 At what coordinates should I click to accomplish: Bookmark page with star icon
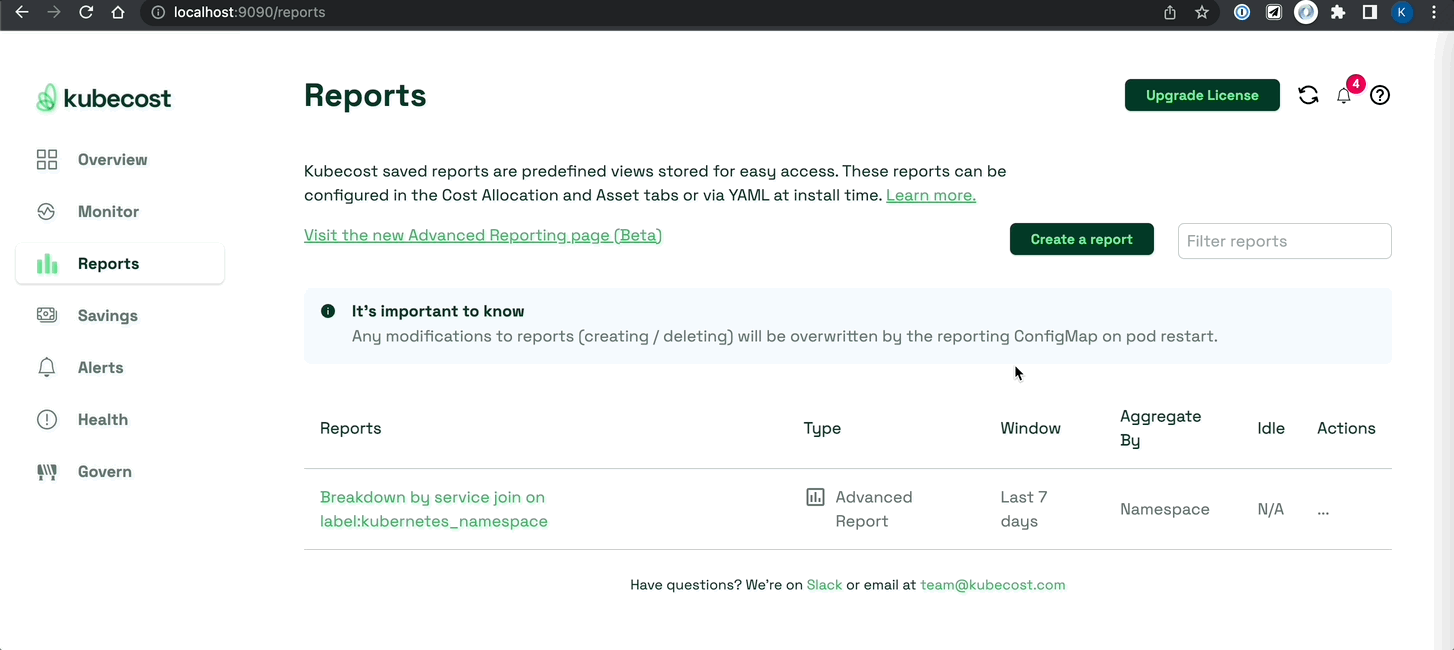(x=1202, y=12)
